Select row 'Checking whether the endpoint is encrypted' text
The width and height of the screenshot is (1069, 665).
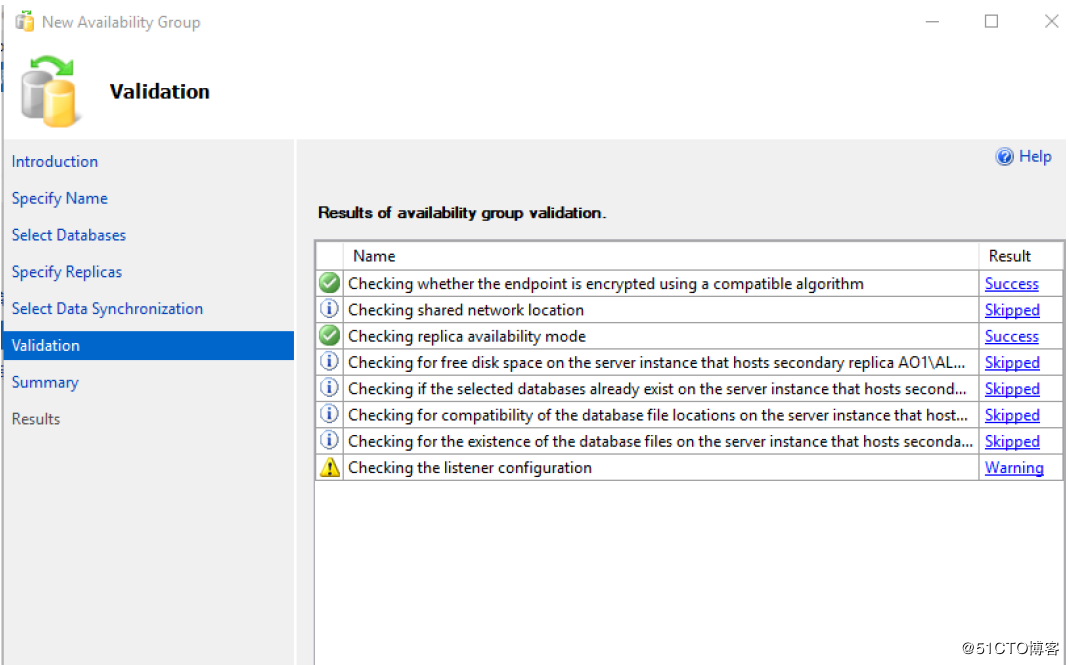pyautogui.click(x=605, y=284)
